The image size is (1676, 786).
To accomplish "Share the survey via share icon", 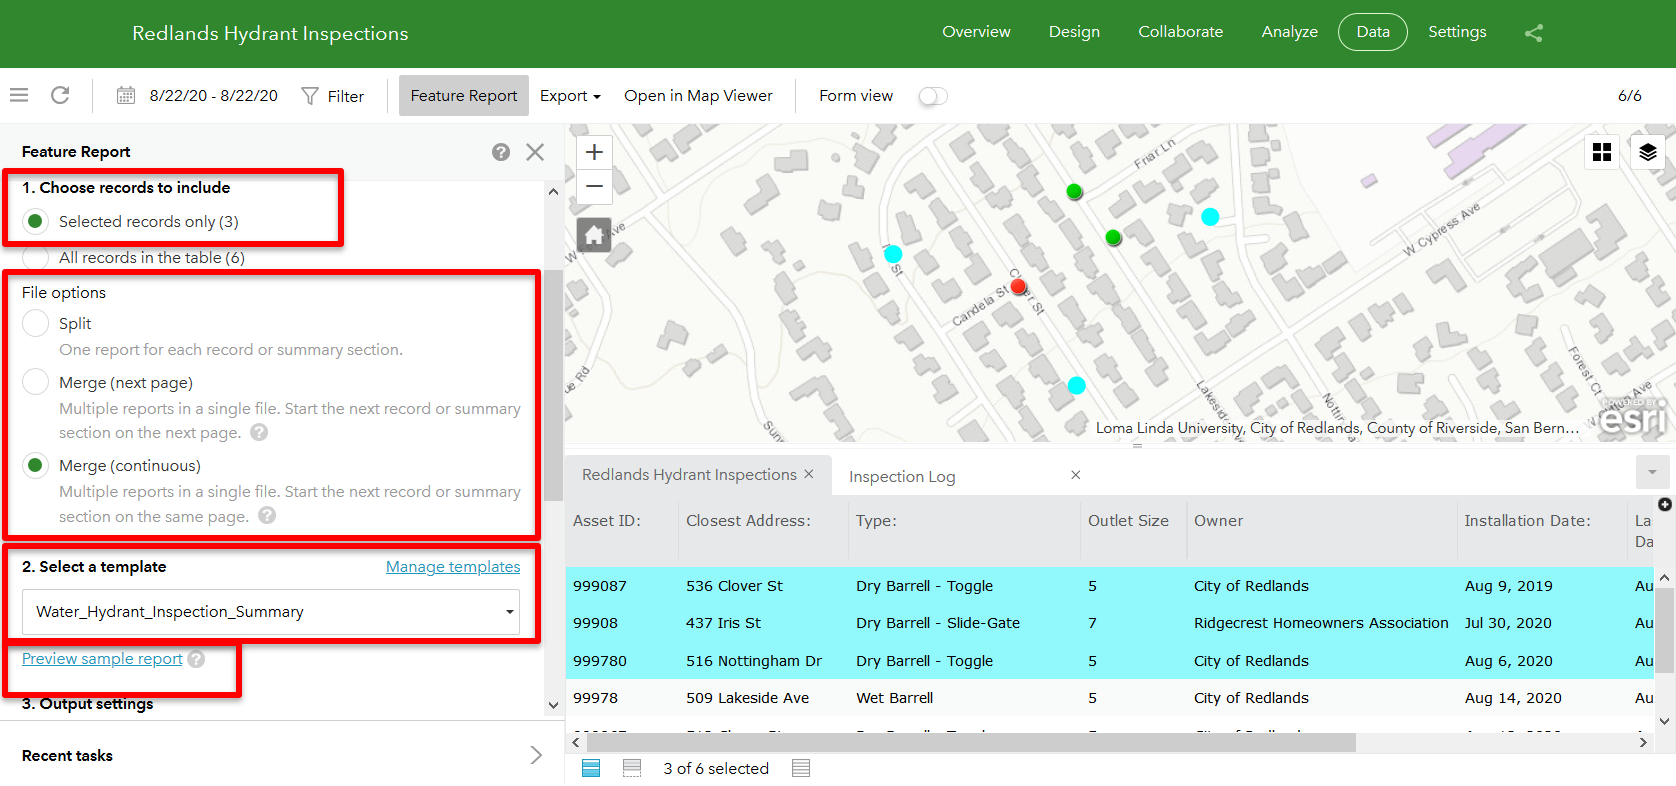I will pos(1534,33).
